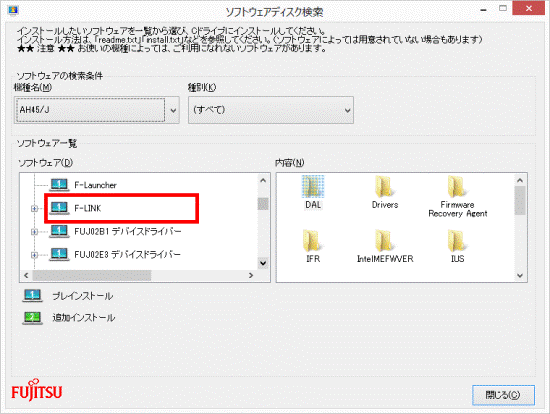The image size is (550, 414).
Task: Click the F-Launcher laptop icon
Action: point(59,185)
